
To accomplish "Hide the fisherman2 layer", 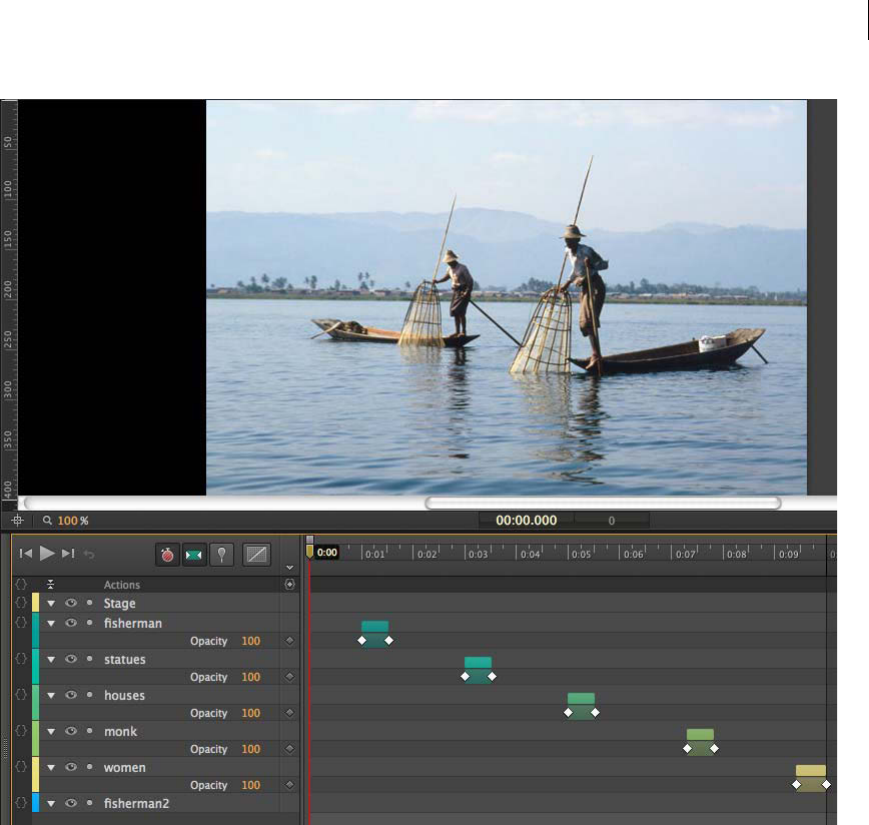I will [71, 803].
